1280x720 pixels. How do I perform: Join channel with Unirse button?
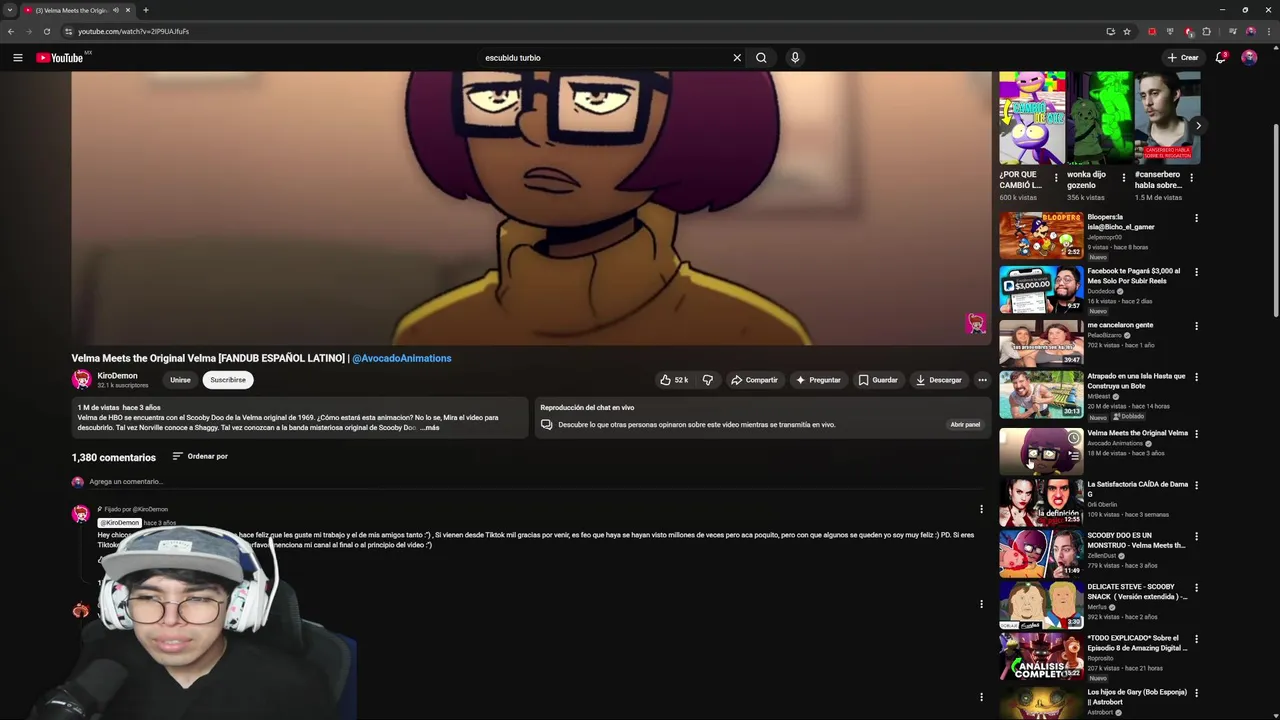(x=180, y=380)
